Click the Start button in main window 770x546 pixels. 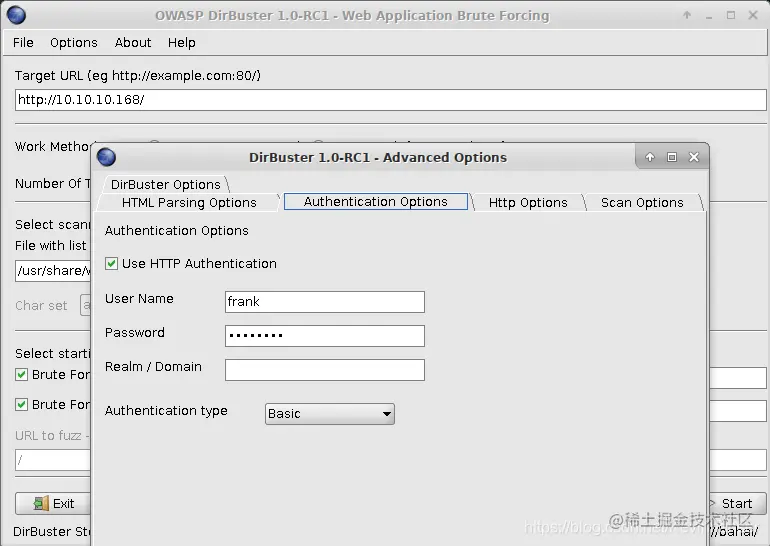737,503
